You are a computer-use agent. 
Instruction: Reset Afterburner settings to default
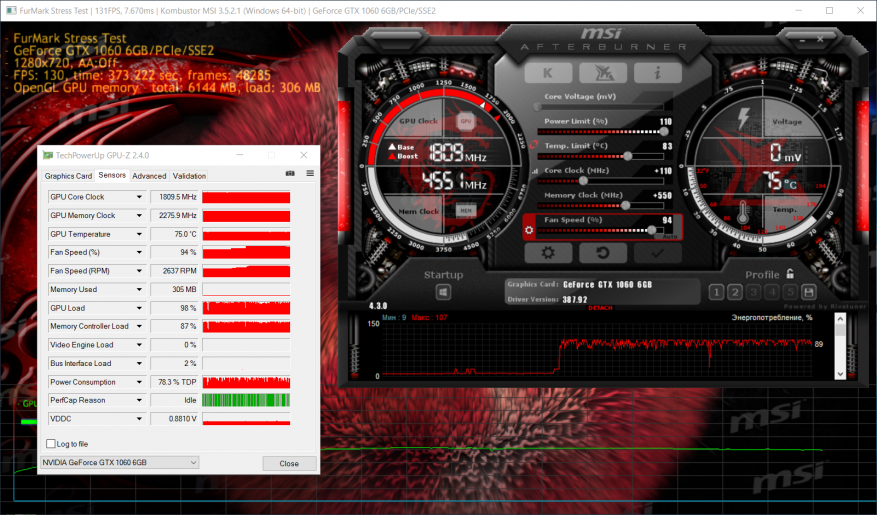(602, 253)
